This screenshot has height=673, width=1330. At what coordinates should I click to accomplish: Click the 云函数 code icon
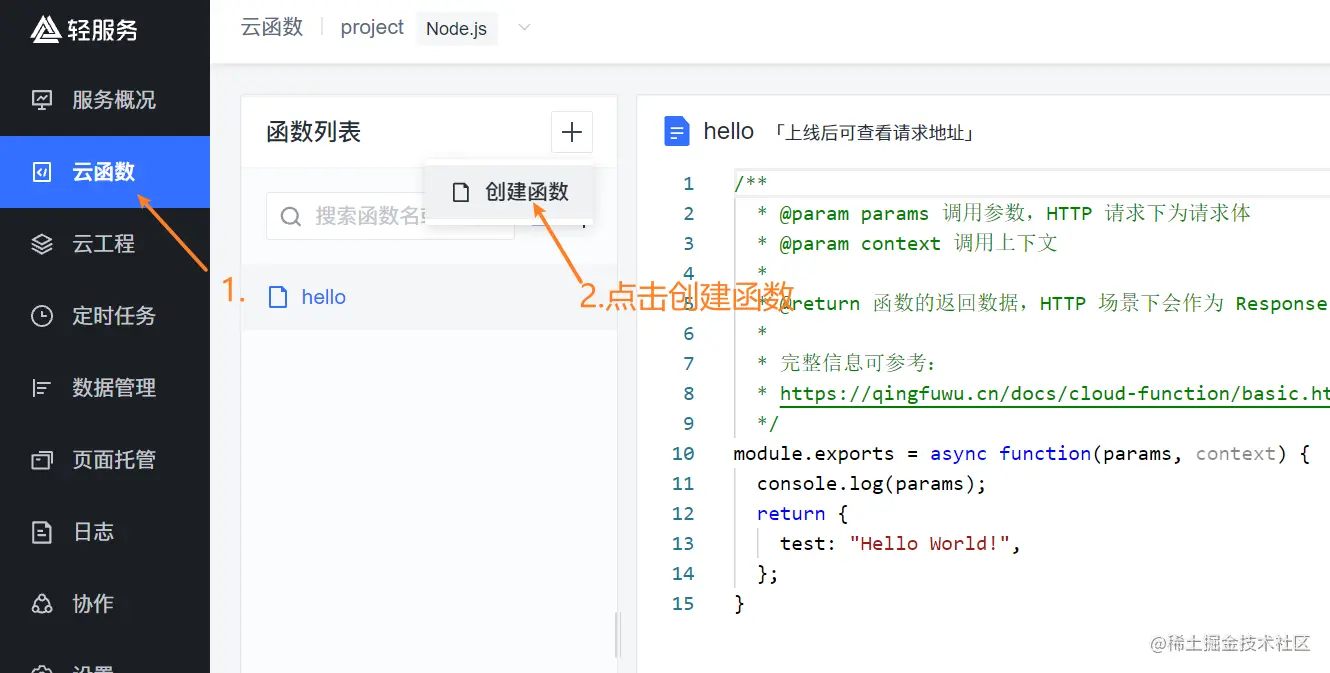tap(42, 172)
